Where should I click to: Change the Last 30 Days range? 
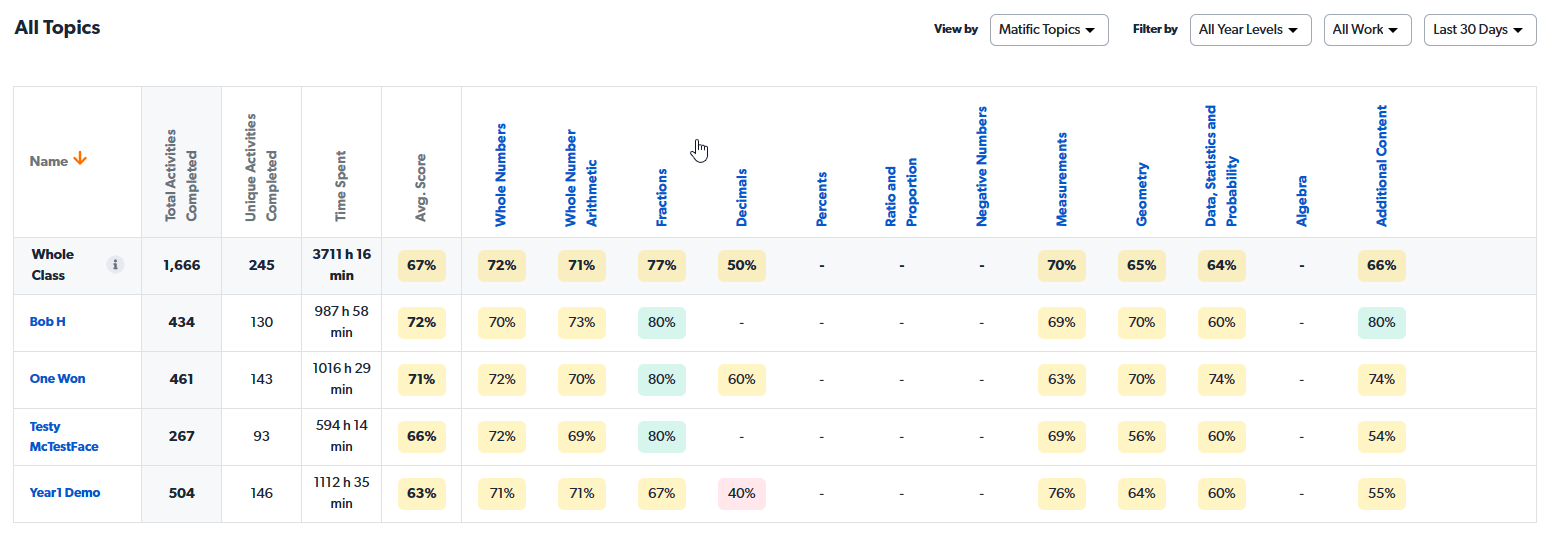[x=1480, y=30]
